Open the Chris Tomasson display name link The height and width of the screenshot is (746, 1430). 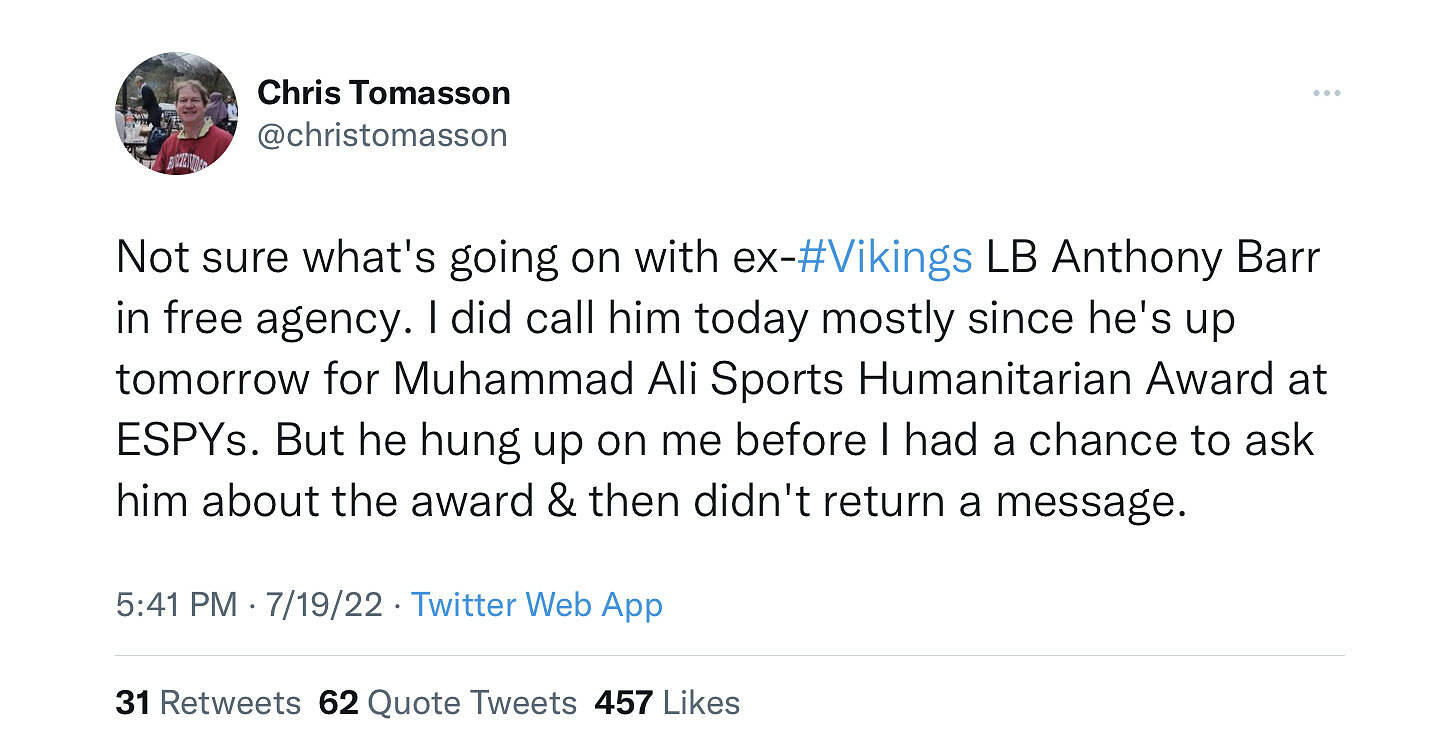[x=384, y=93]
